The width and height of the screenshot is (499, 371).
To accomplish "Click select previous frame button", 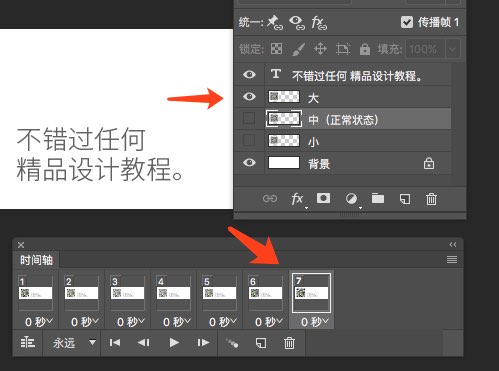I will (x=144, y=342).
